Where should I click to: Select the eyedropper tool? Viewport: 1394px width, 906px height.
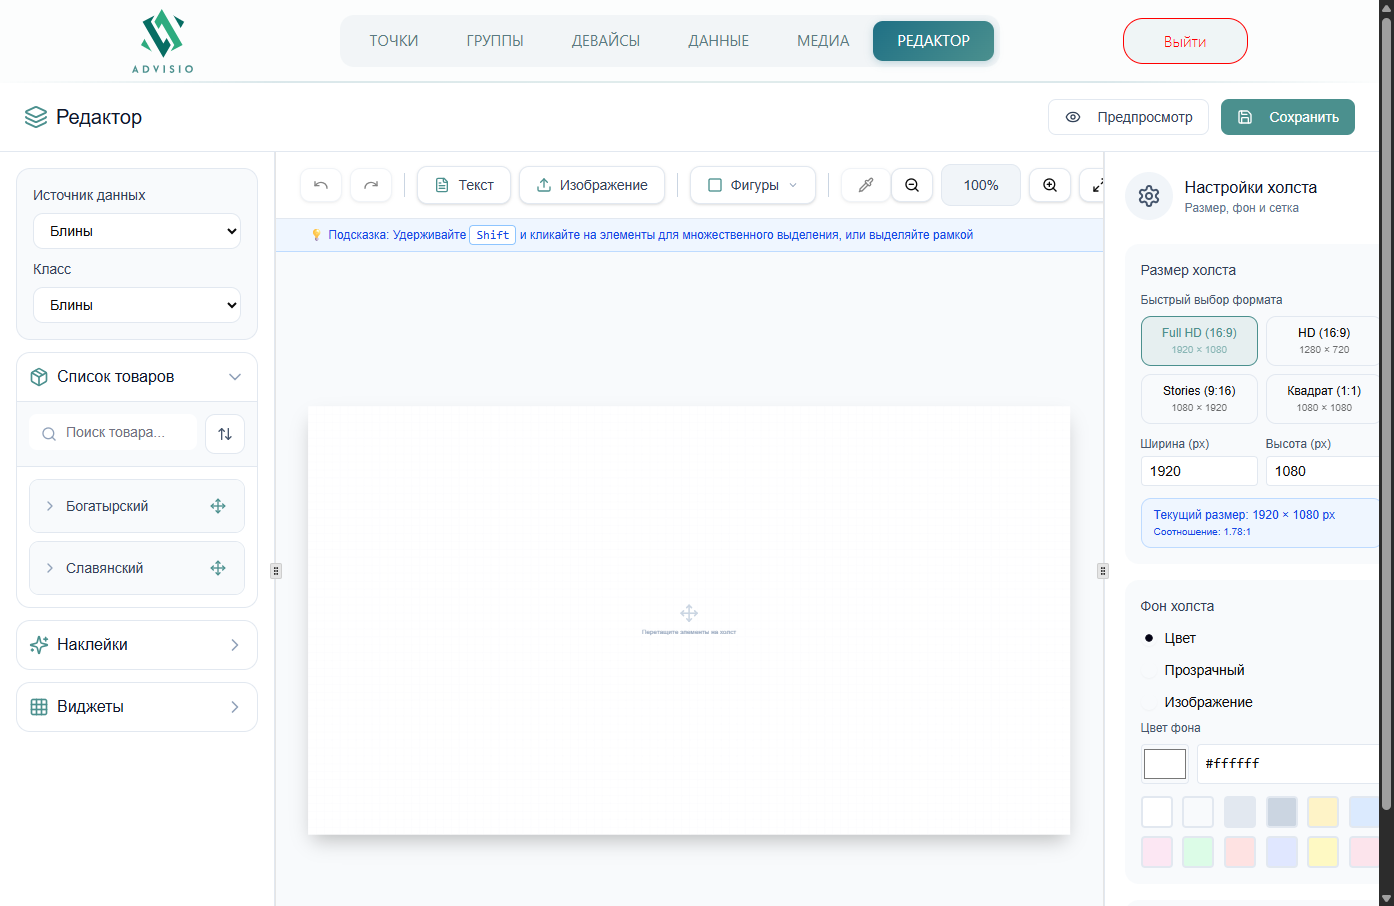point(866,185)
